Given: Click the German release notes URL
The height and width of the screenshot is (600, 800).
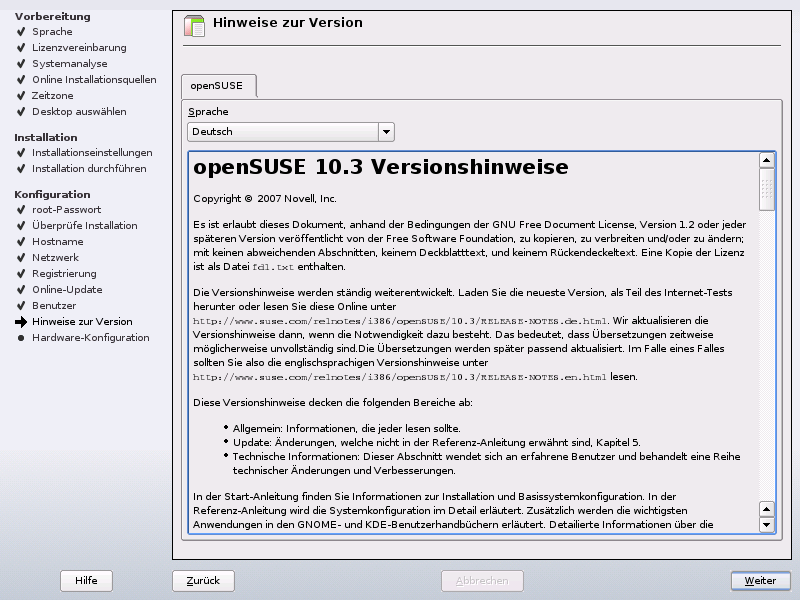Looking at the screenshot, I should tap(400, 321).
